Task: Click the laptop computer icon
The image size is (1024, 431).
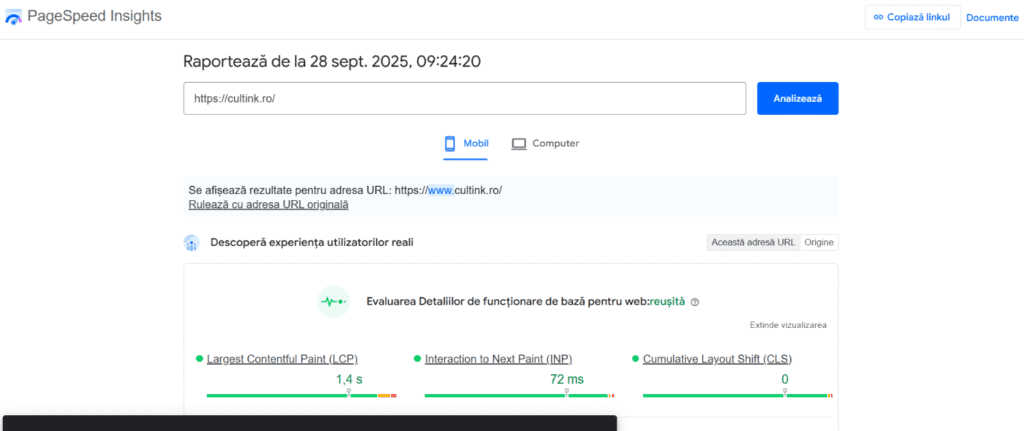Action: 519,144
